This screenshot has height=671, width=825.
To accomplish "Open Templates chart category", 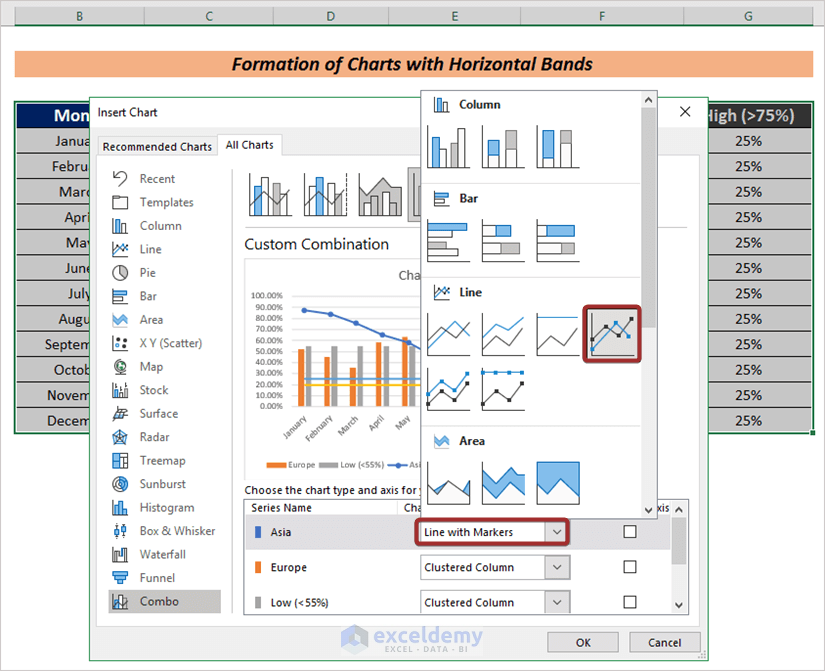I will tap(165, 202).
